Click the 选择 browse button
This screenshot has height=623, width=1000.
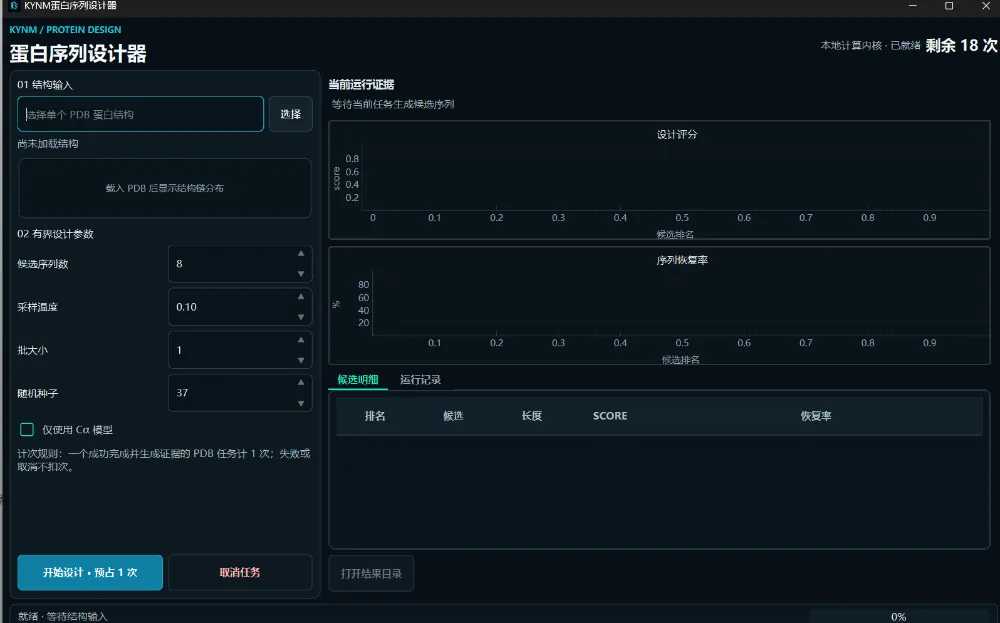[291, 114]
